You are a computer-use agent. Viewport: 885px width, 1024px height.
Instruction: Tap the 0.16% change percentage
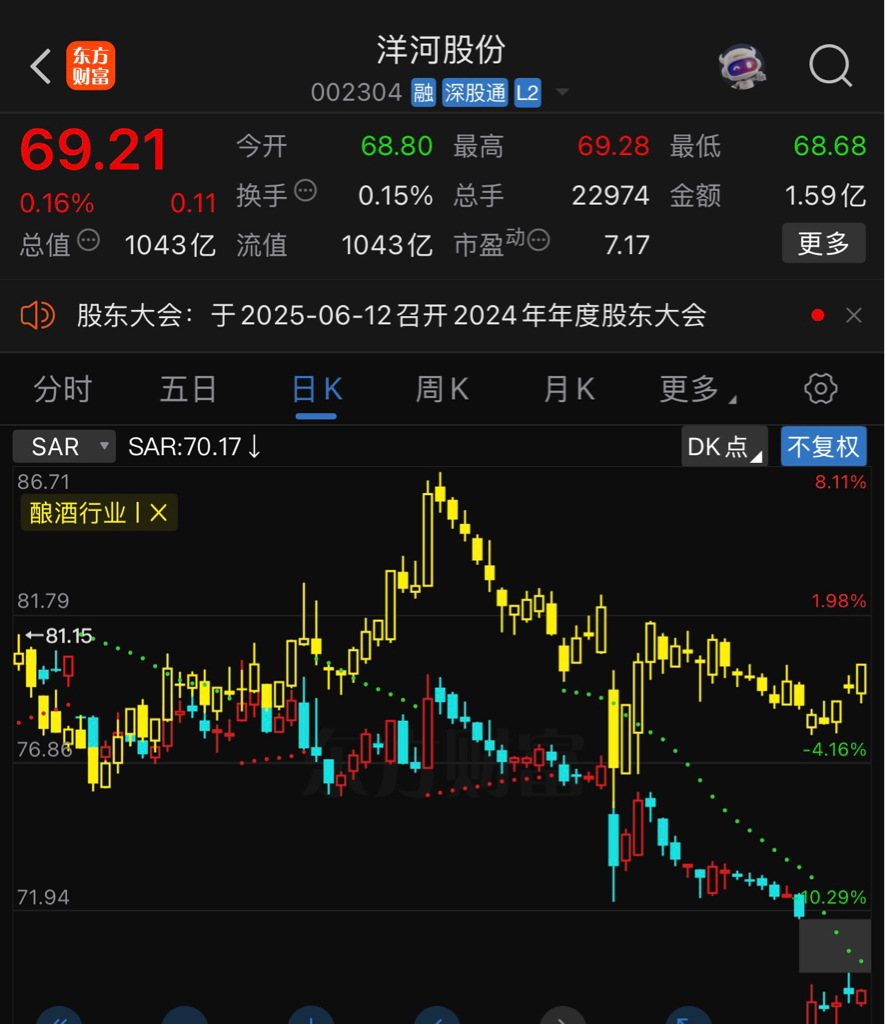(57, 203)
